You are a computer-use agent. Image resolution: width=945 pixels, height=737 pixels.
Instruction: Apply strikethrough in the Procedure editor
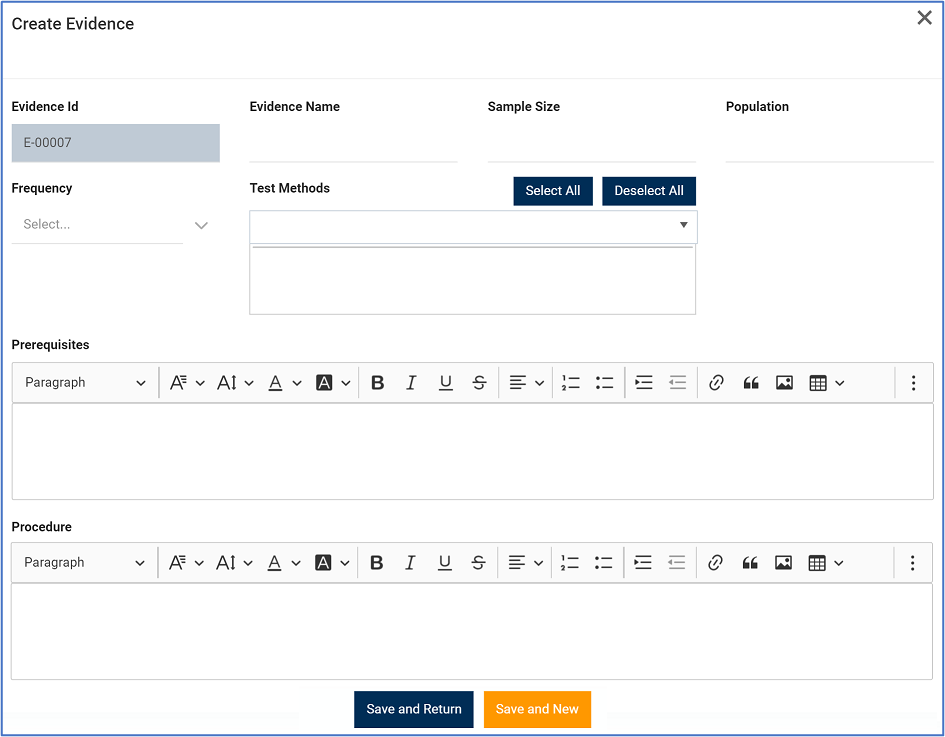pos(479,562)
